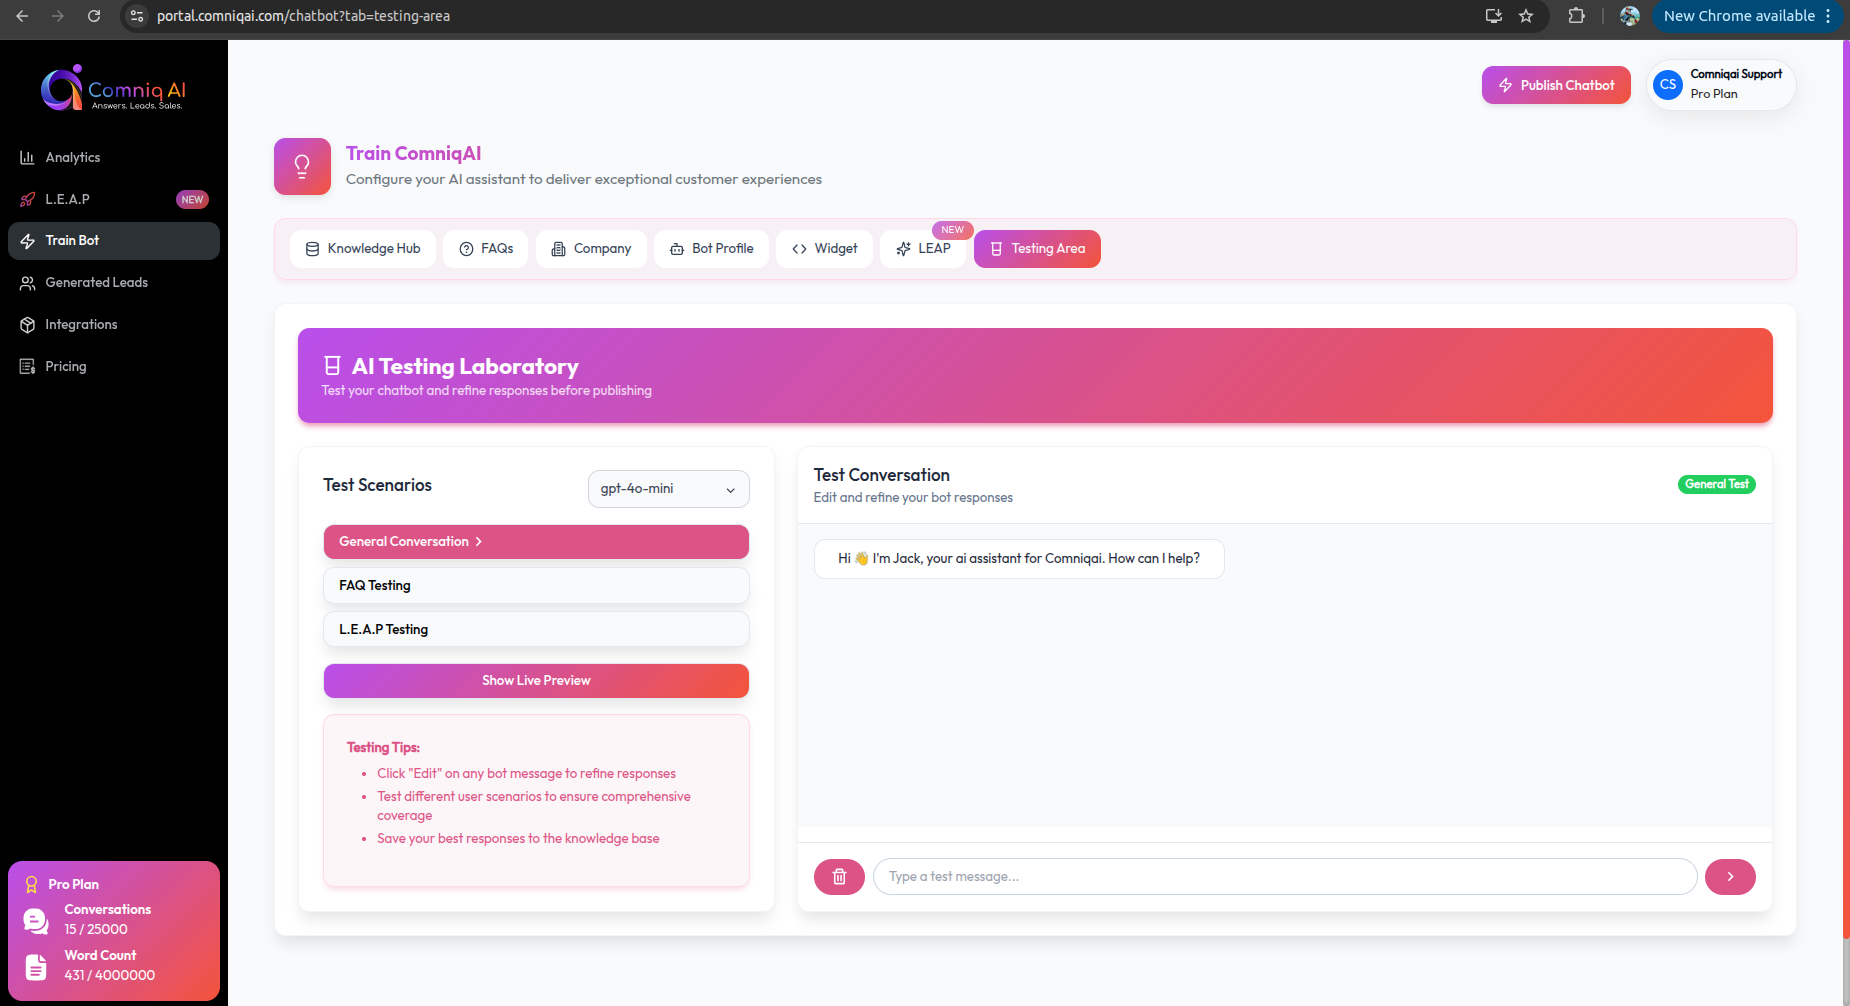Open the Chrome profile avatar

[1630, 16]
